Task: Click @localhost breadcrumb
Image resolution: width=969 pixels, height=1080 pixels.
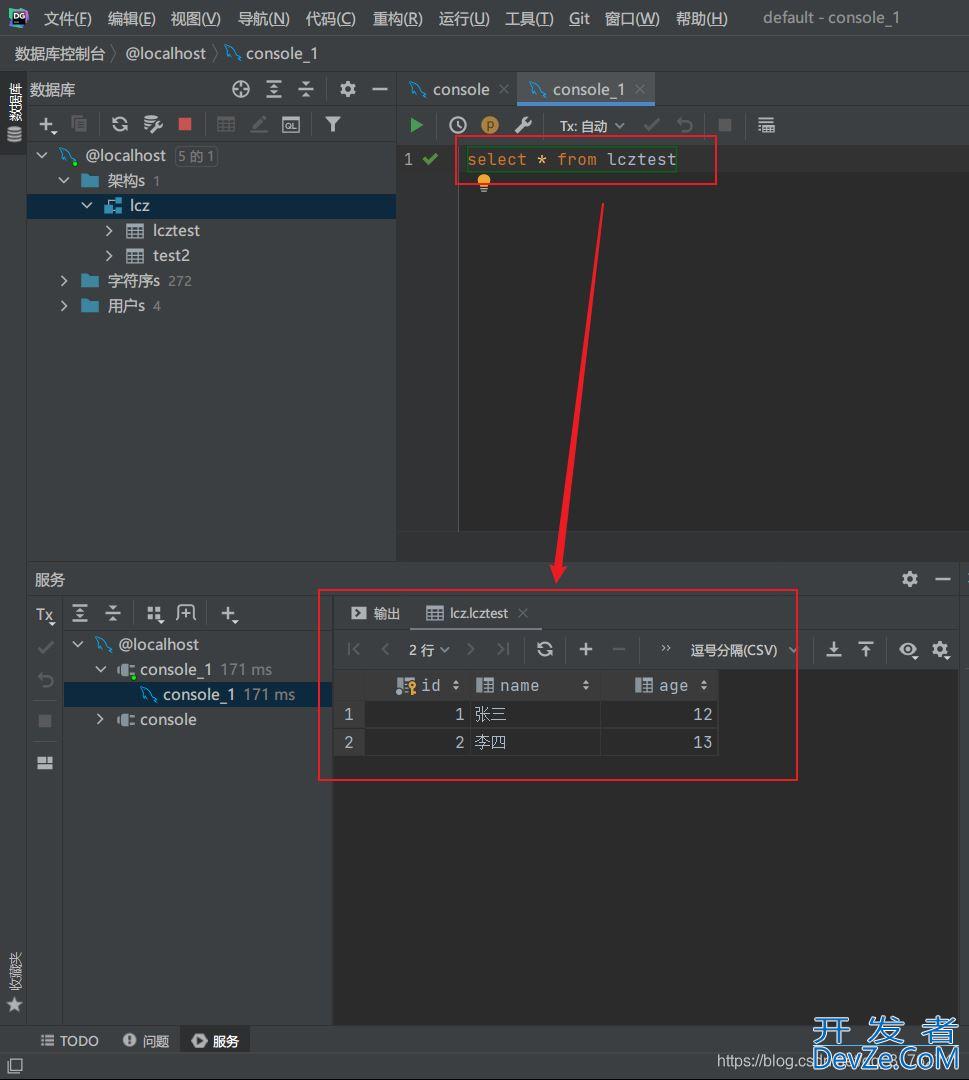Action: [165, 54]
